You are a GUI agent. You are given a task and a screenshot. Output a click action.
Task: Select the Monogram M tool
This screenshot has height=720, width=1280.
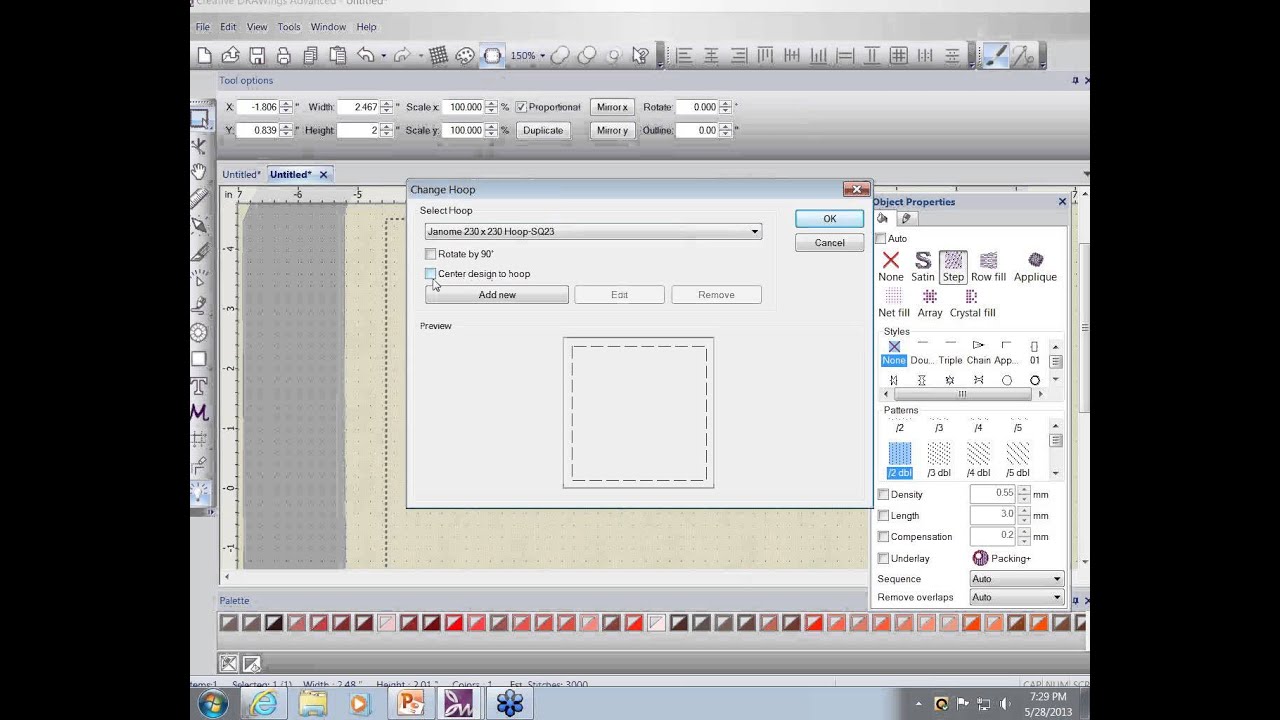point(199,412)
